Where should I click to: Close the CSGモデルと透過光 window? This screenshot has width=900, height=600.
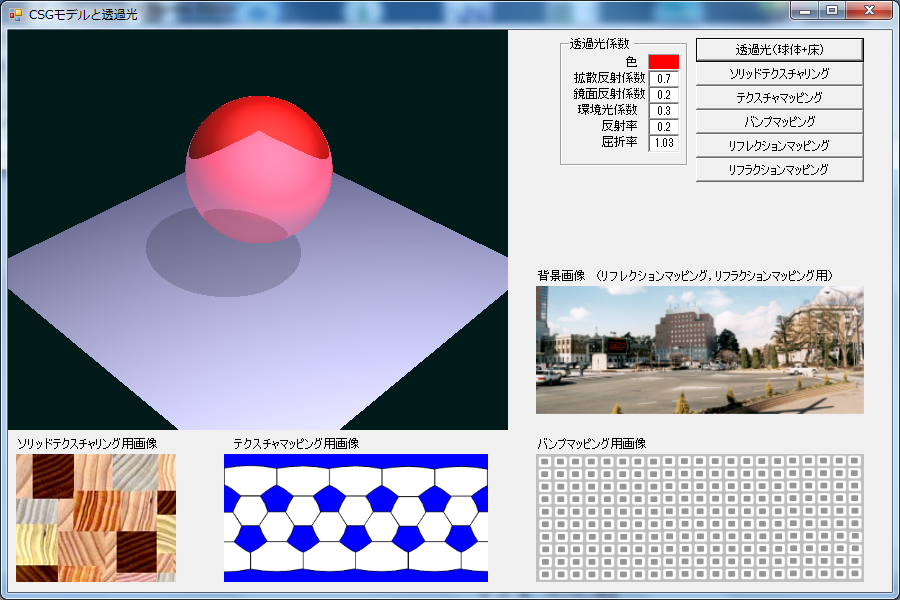869,10
